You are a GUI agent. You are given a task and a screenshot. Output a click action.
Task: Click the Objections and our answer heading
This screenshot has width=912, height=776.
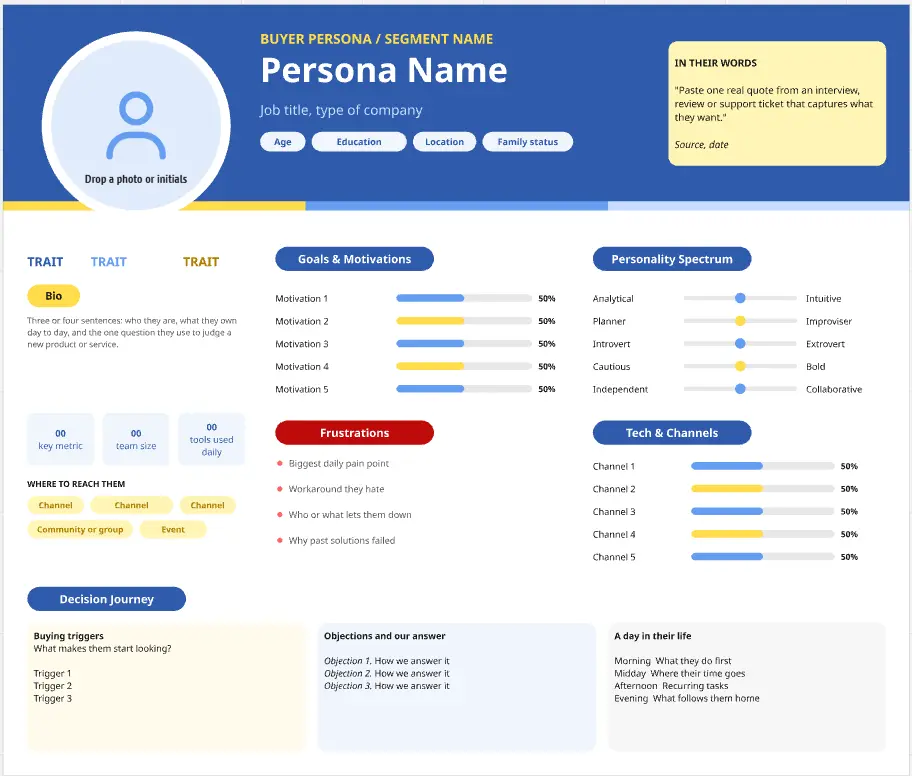(x=384, y=636)
